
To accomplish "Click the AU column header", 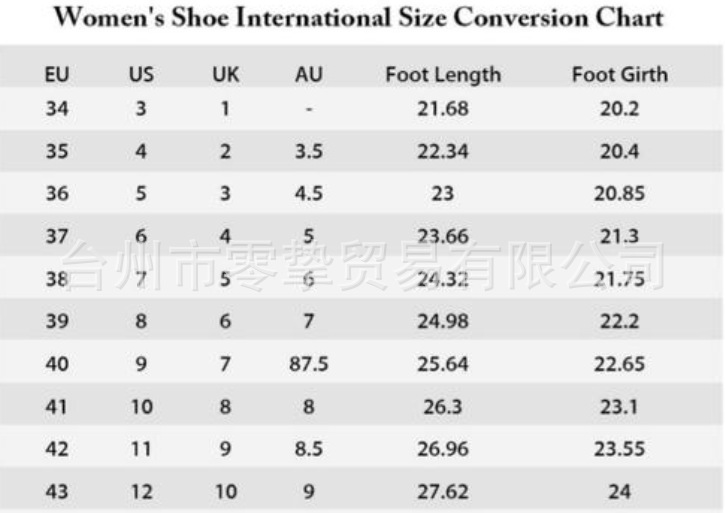I will [308, 75].
